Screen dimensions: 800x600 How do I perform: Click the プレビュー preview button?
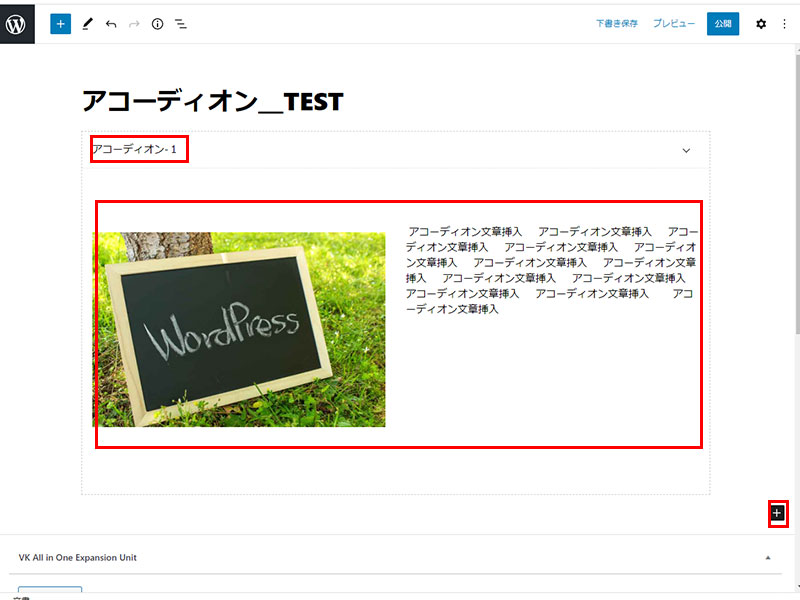pos(674,23)
